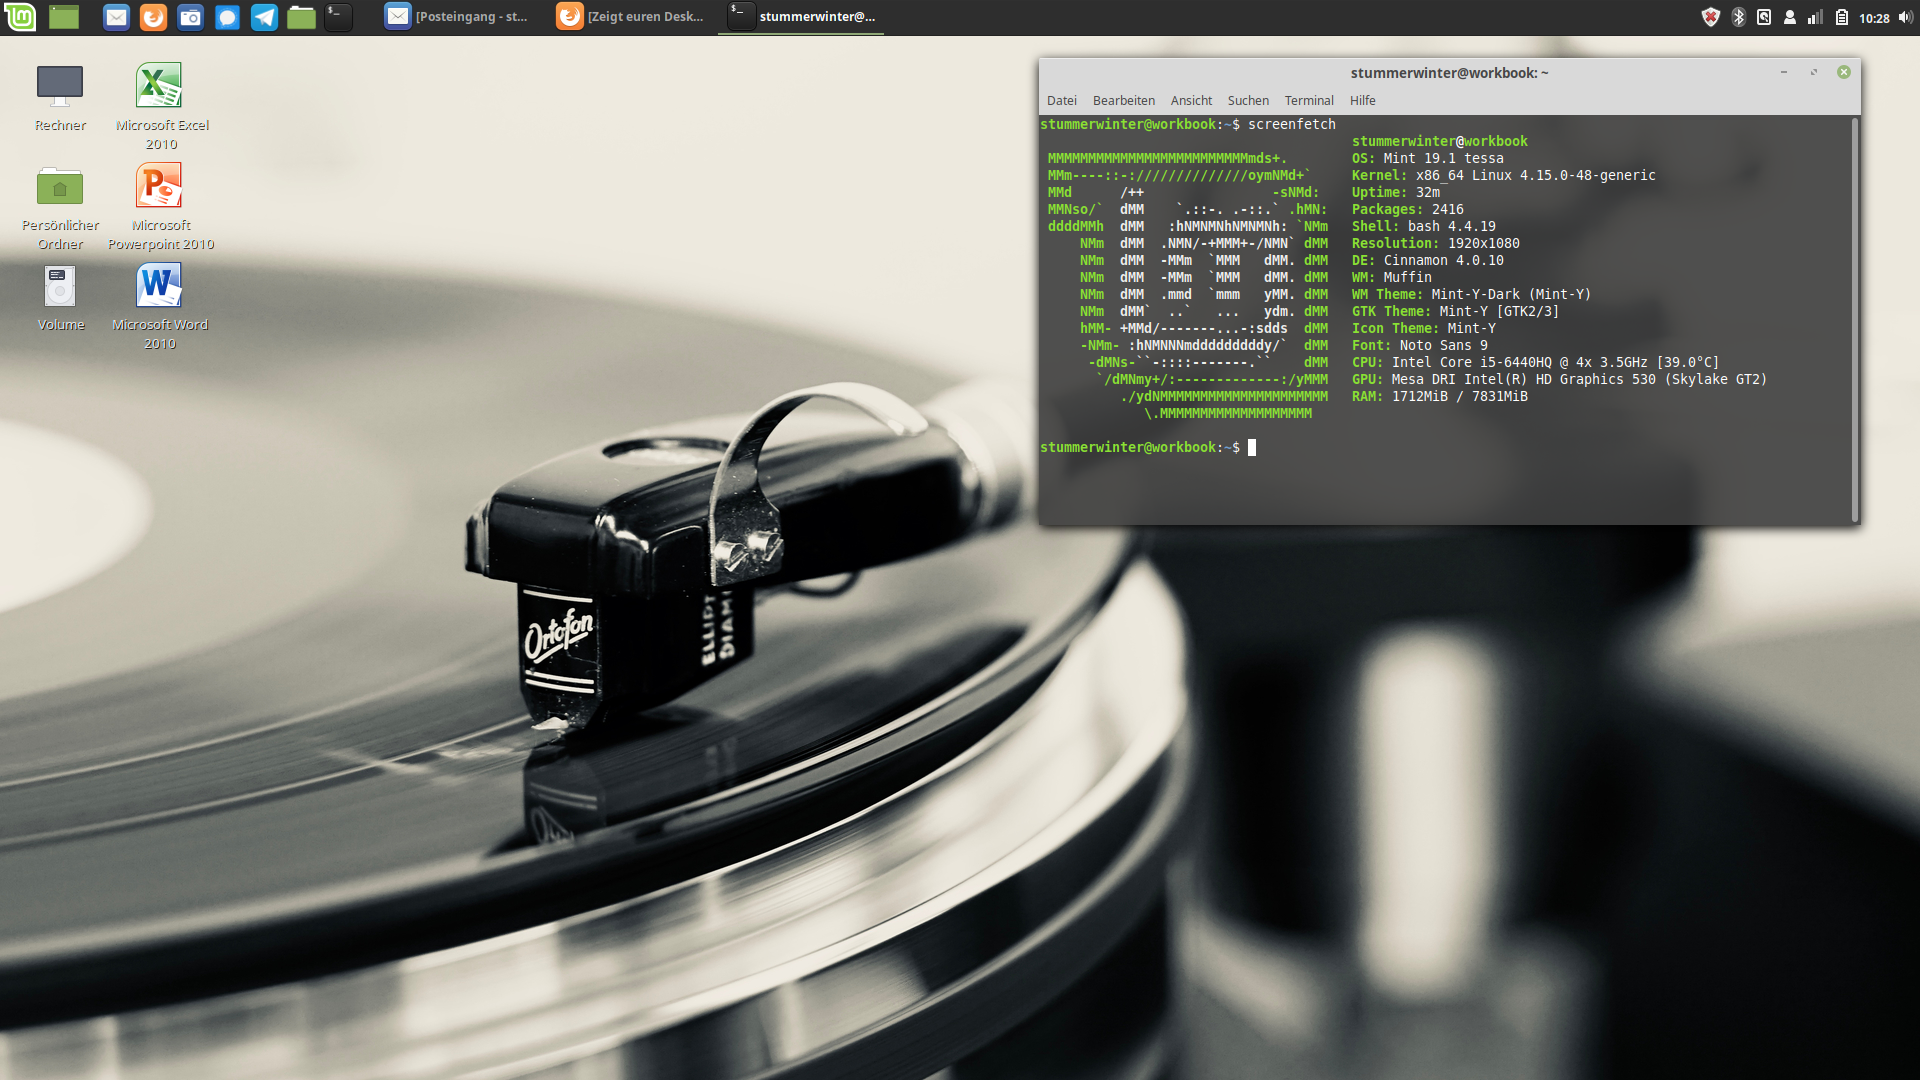
Task: Open the screenshot camera launcher
Action: coord(190,17)
